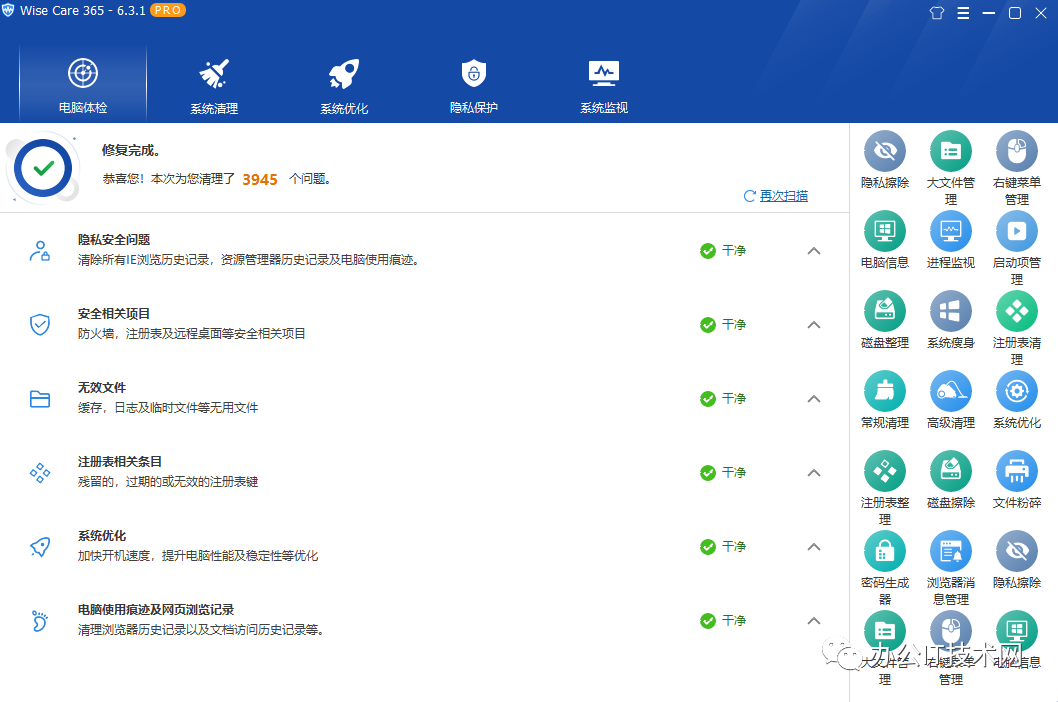Viewport: 1058px width, 702px height.
Task: Open the skin/theme shirt icon
Action: click(937, 13)
